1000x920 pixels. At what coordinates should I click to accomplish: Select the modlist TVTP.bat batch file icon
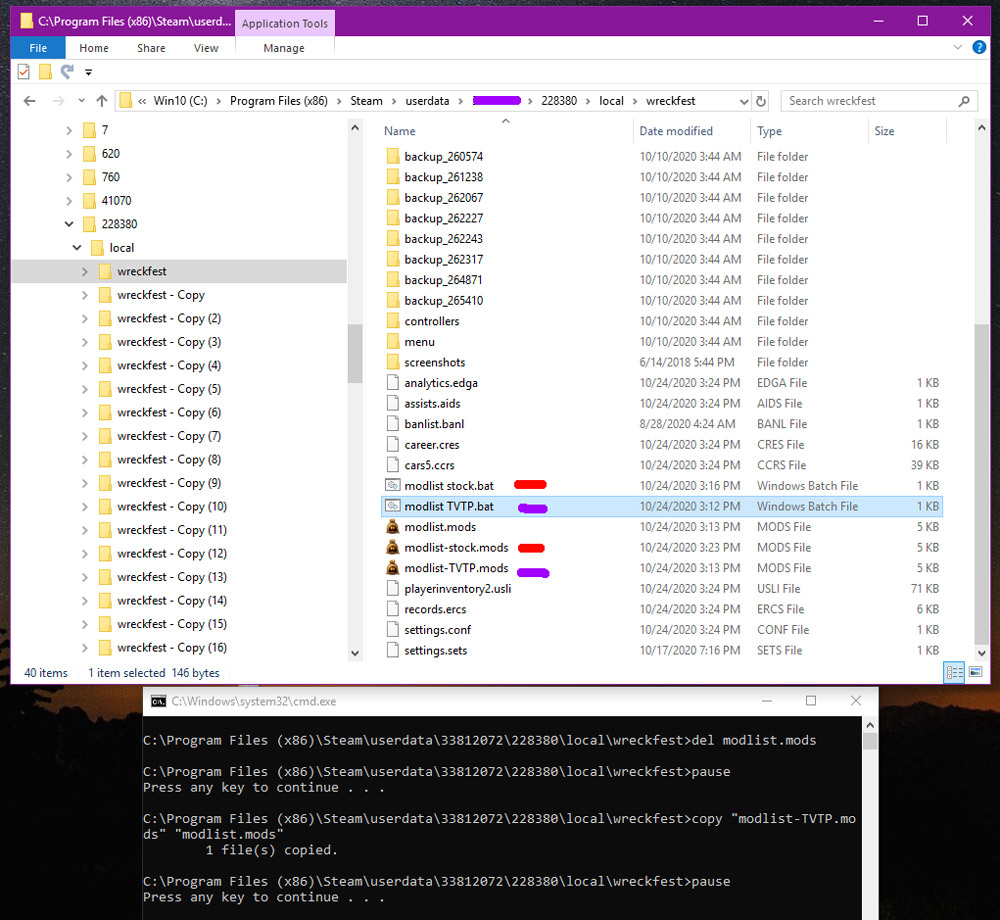(x=393, y=506)
